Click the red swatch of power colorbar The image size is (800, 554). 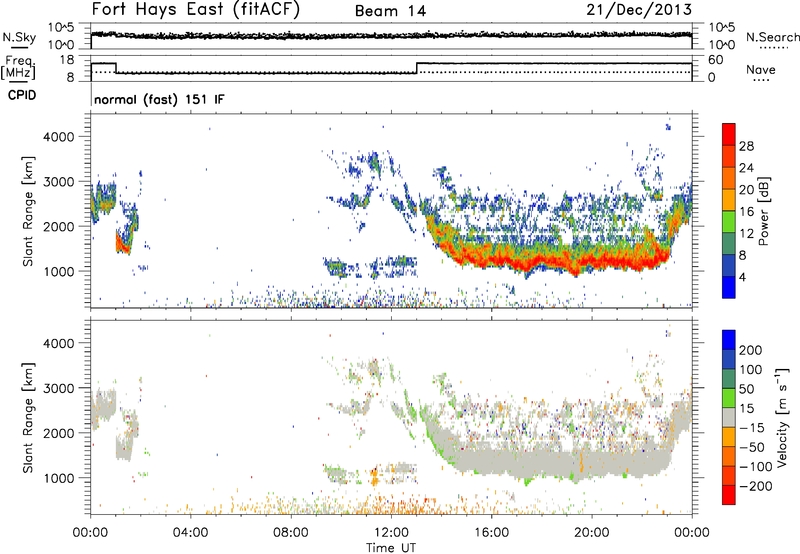pos(729,134)
